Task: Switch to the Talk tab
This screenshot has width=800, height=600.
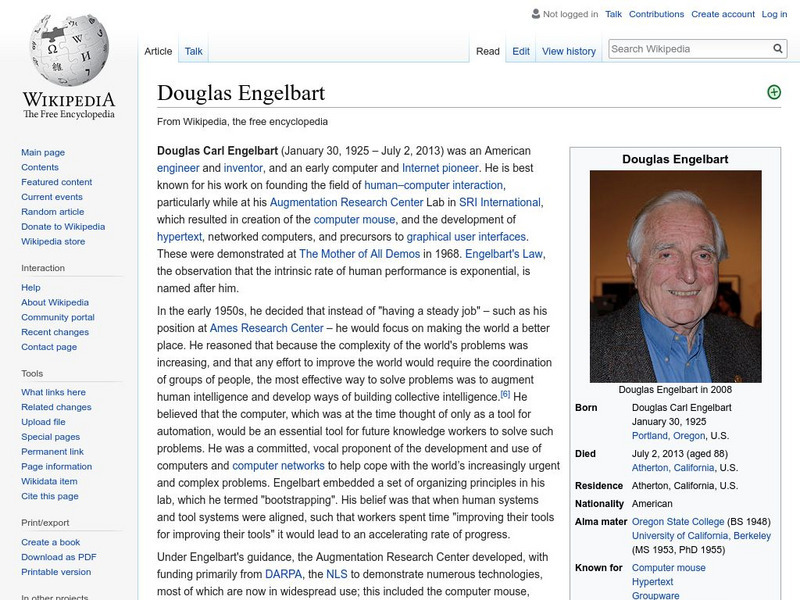Action: (x=193, y=51)
